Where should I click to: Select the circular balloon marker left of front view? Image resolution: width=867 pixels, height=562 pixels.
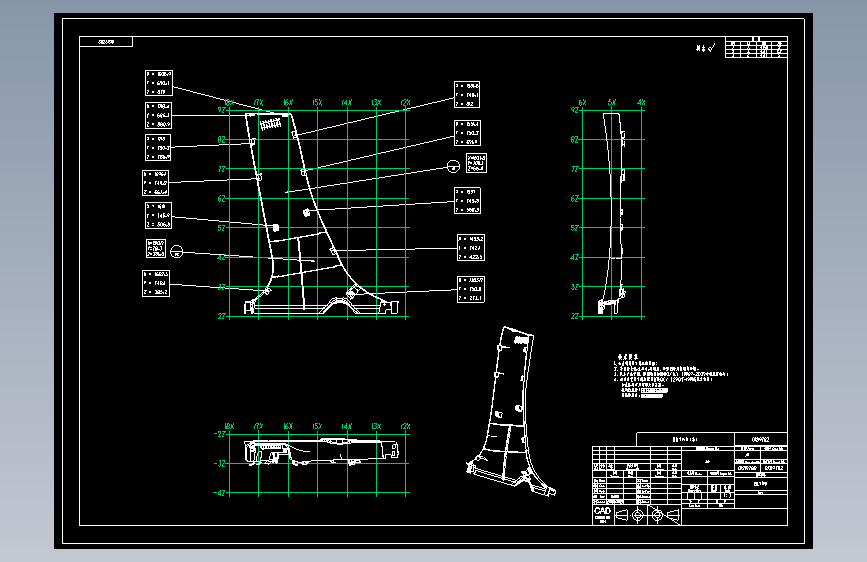[x=176, y=252]
